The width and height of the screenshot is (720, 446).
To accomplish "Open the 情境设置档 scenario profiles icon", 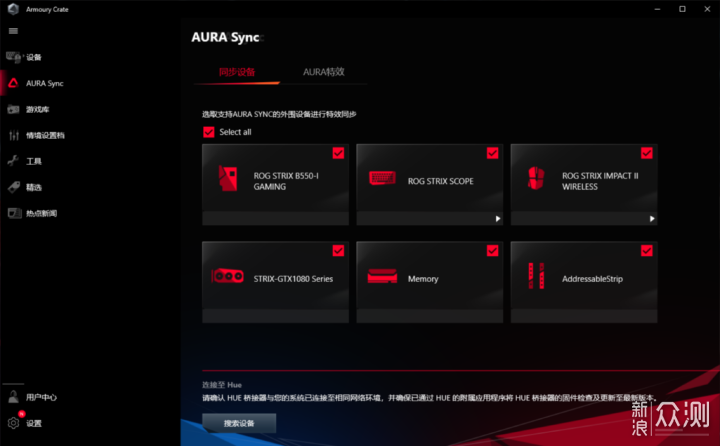I will pos(14,135).
